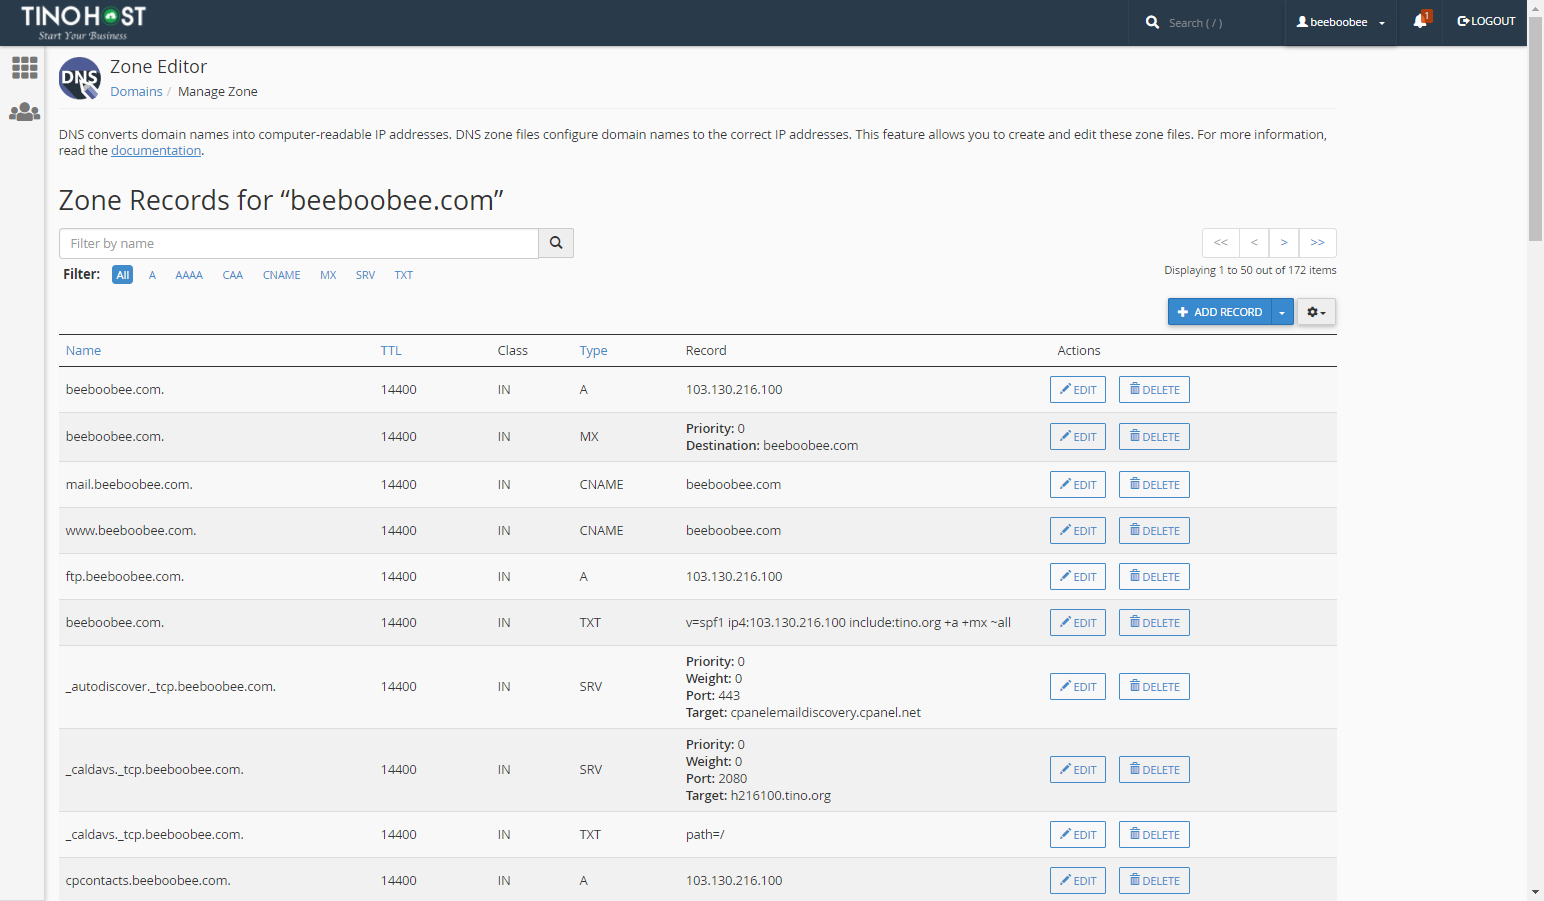This screenshot has width=1544, height=901.
Task: Filter records by MX type
Action: pos(328,275)
